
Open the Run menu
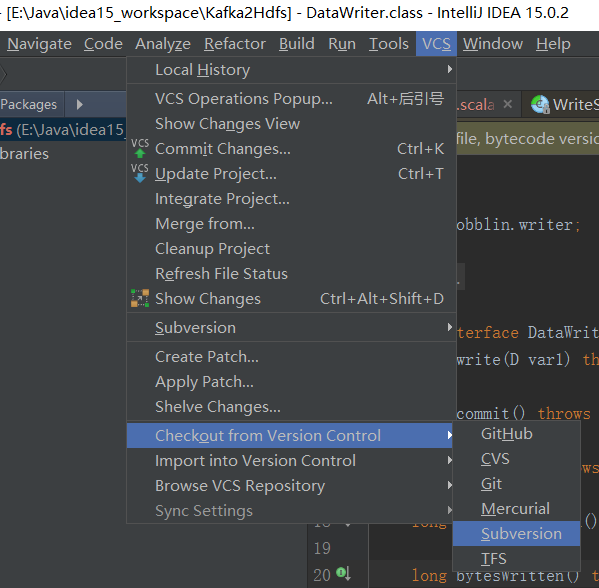click(342, 44)
